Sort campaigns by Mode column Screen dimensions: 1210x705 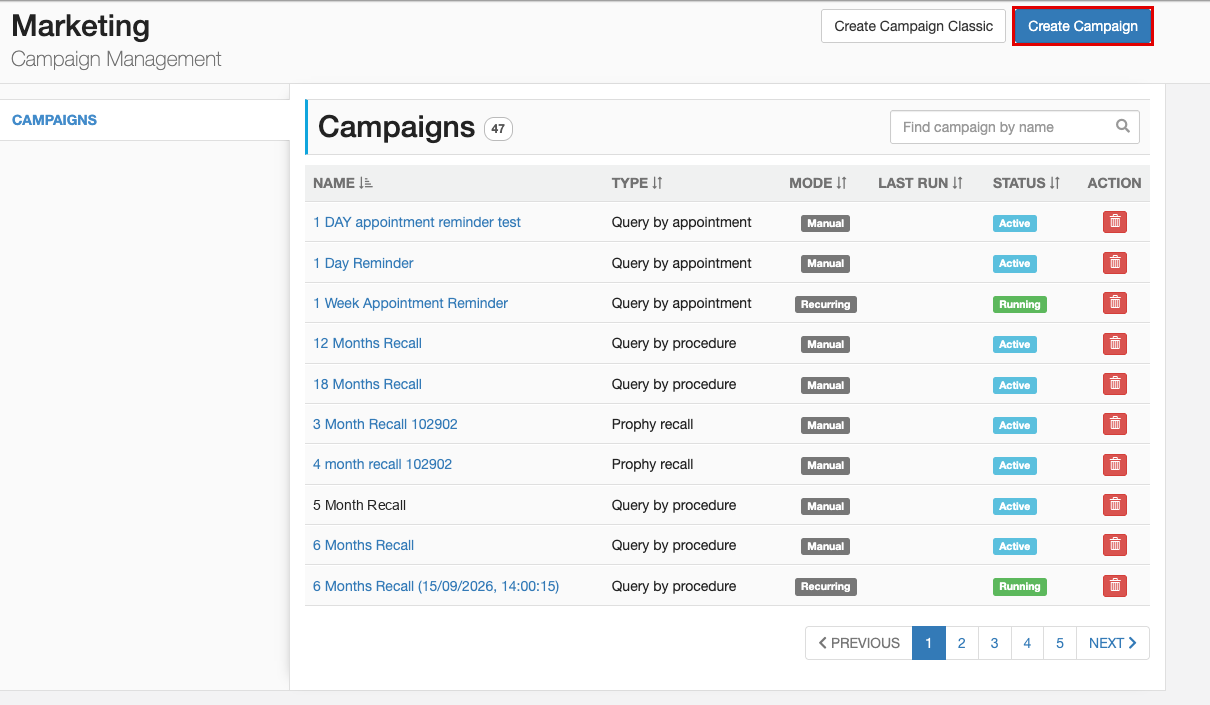pyautogui.click(x=818, y=183)
